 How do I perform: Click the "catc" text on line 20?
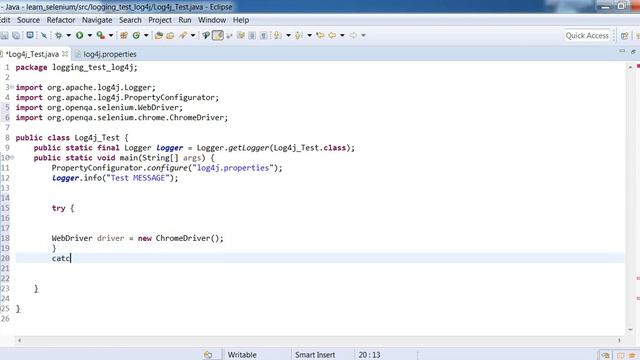coord(61,258)
